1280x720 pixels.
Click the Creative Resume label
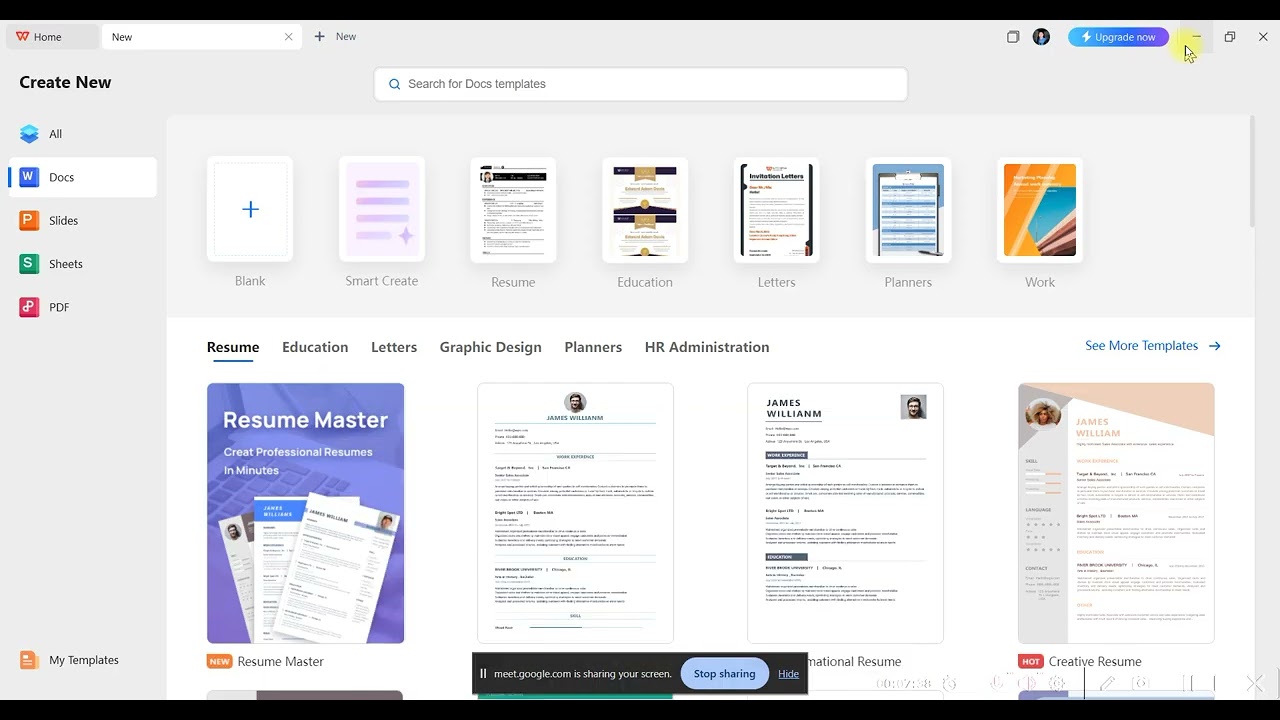(x=1095, y=661)
